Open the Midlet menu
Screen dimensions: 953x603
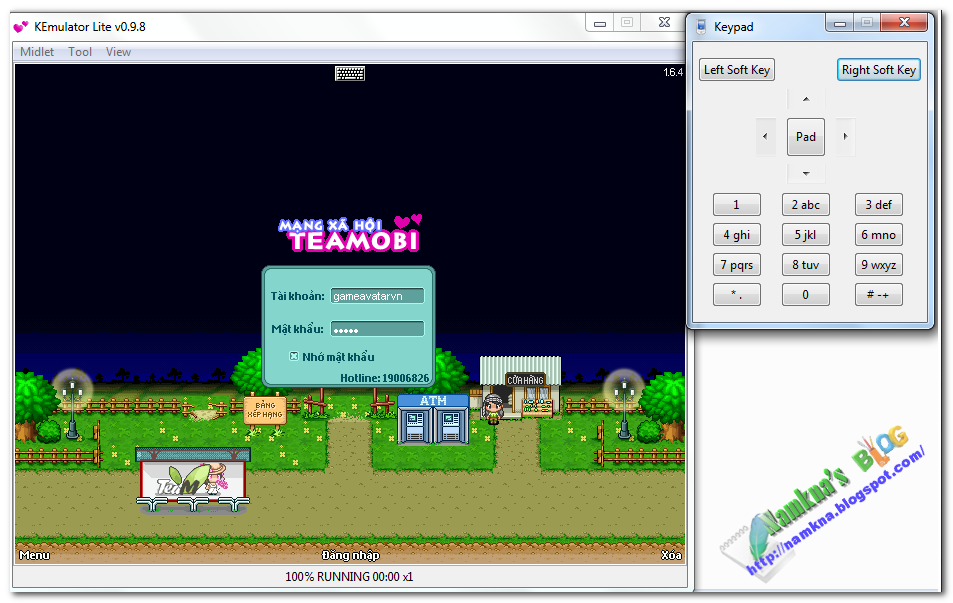pyautogui.click(x=36, y=52)
